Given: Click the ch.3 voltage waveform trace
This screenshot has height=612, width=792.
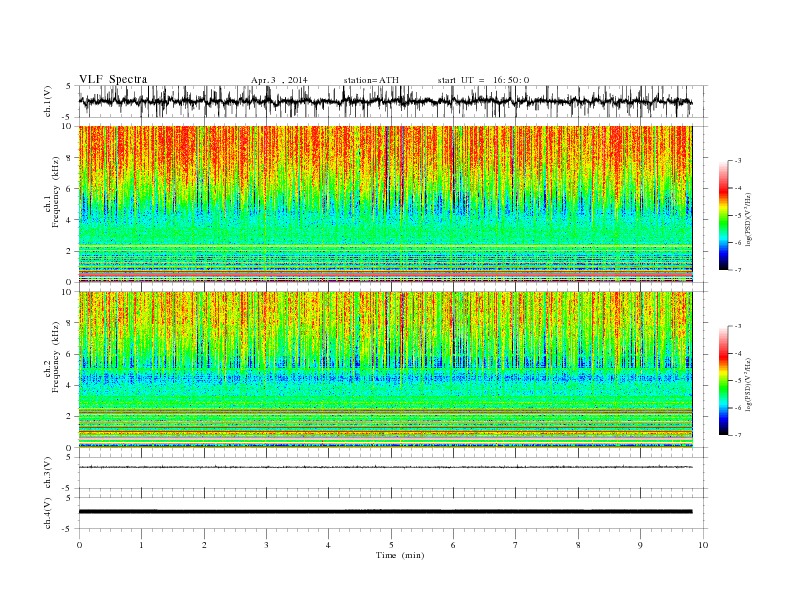Looking at the screenshot, I should (385, 467).
